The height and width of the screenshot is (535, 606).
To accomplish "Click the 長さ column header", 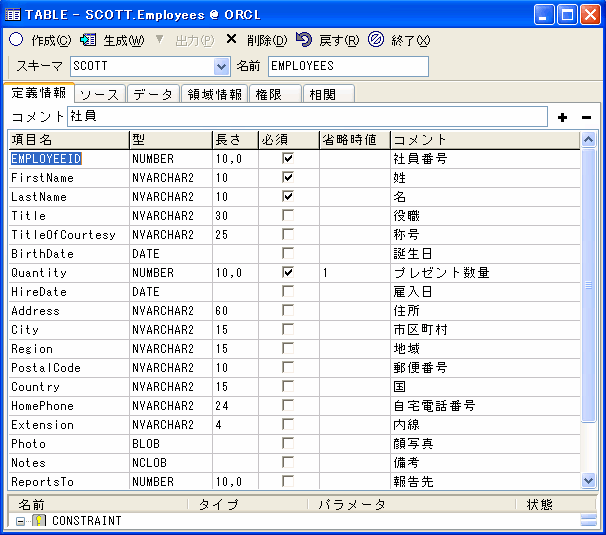I will pyautogui.click(x=235, y=140).
